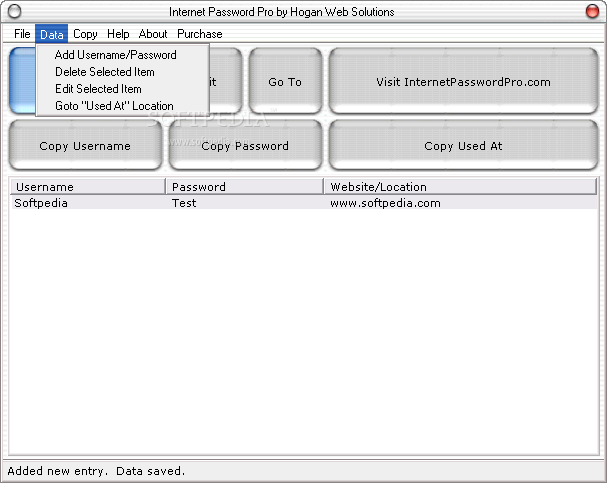This screenshot has height=483, width=607.
Task: Click the Copy Username button
Action: point(85,146)
